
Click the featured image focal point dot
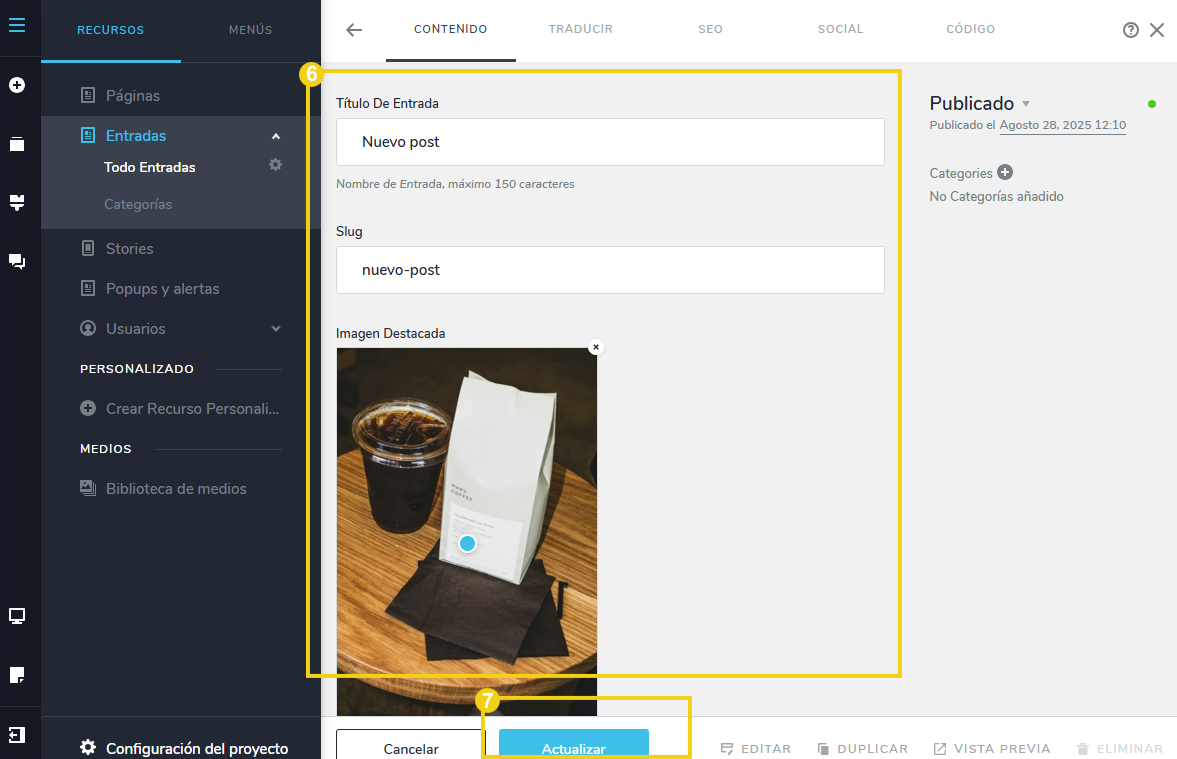pyautogui.click(x=467, y=543)
